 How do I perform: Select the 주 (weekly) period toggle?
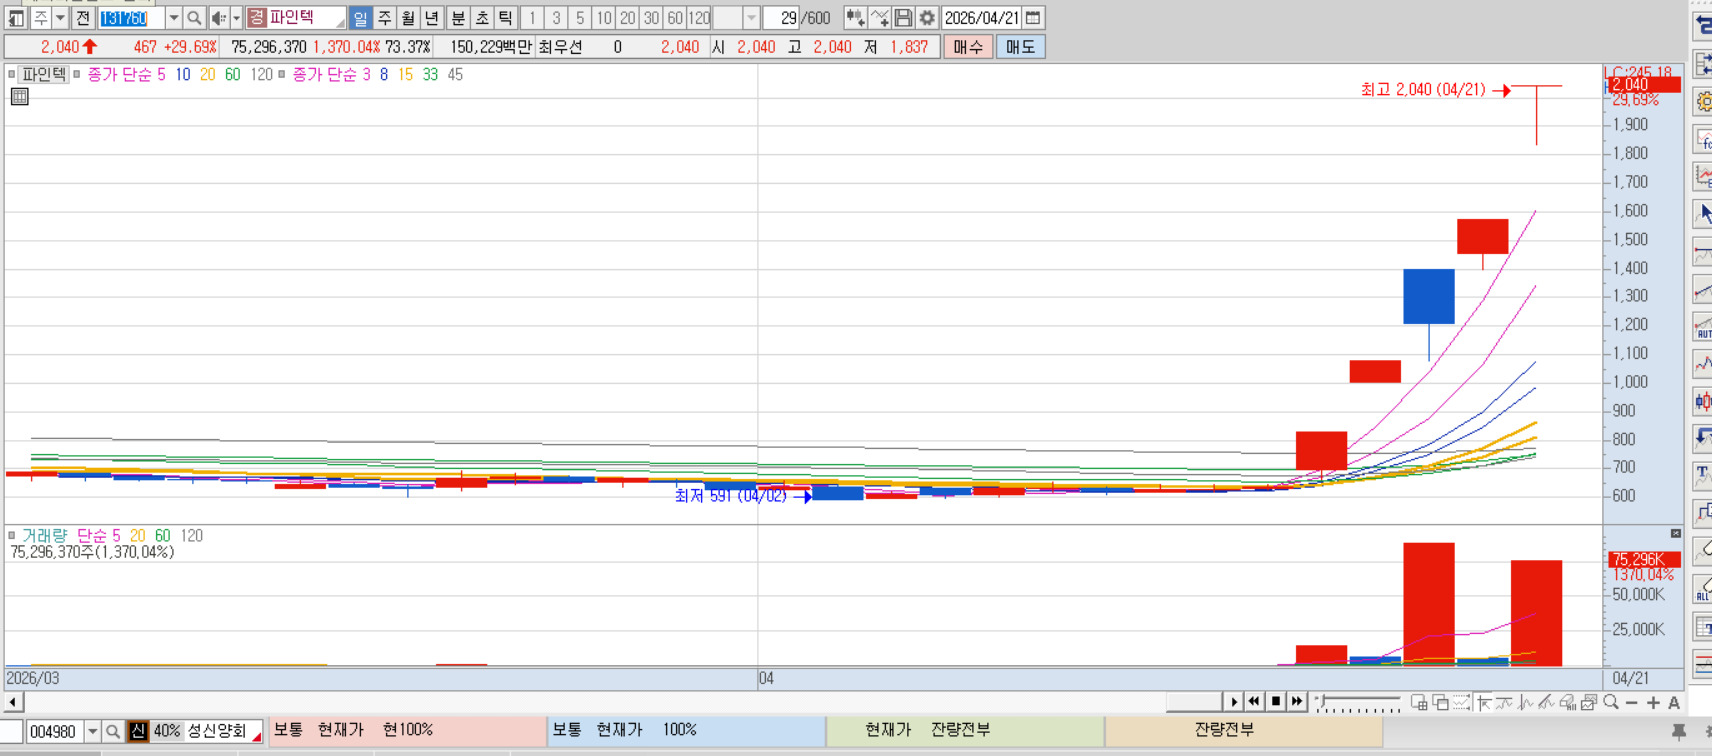point(384,18)
